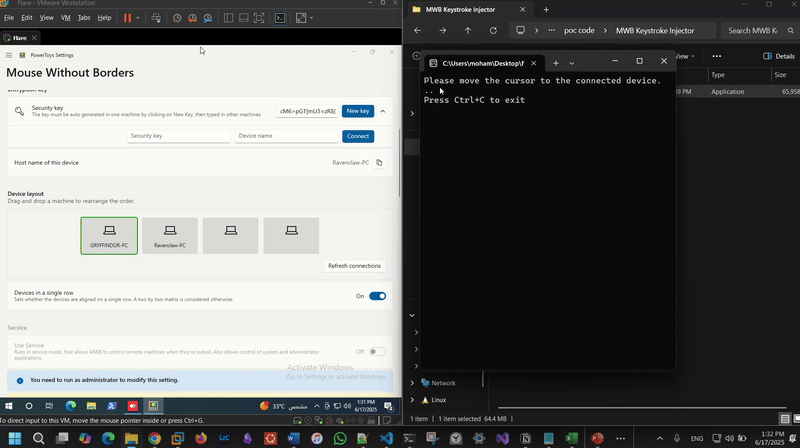Open VMware stretch mode dropdown arrow
The width and height of the screenshot is (800, 448).
pos(311,18)
